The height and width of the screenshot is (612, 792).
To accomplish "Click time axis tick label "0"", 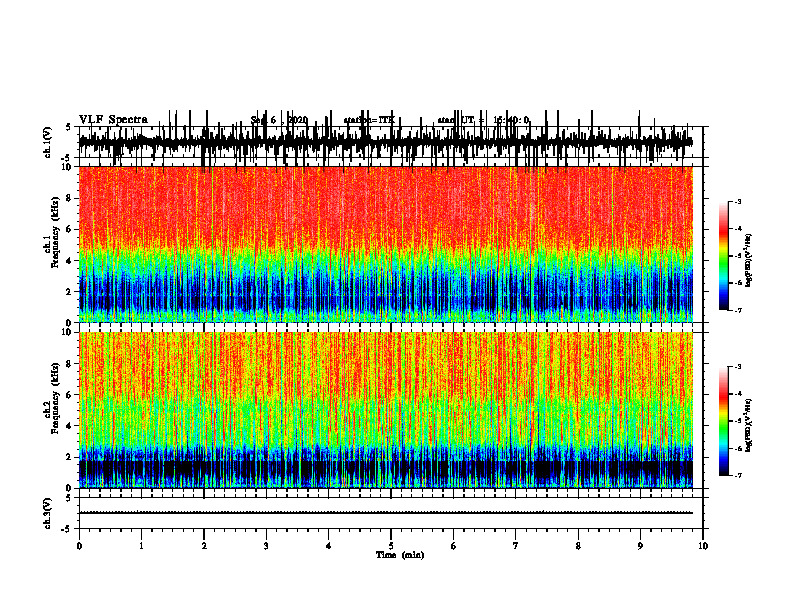I will [x=79, y=546].
